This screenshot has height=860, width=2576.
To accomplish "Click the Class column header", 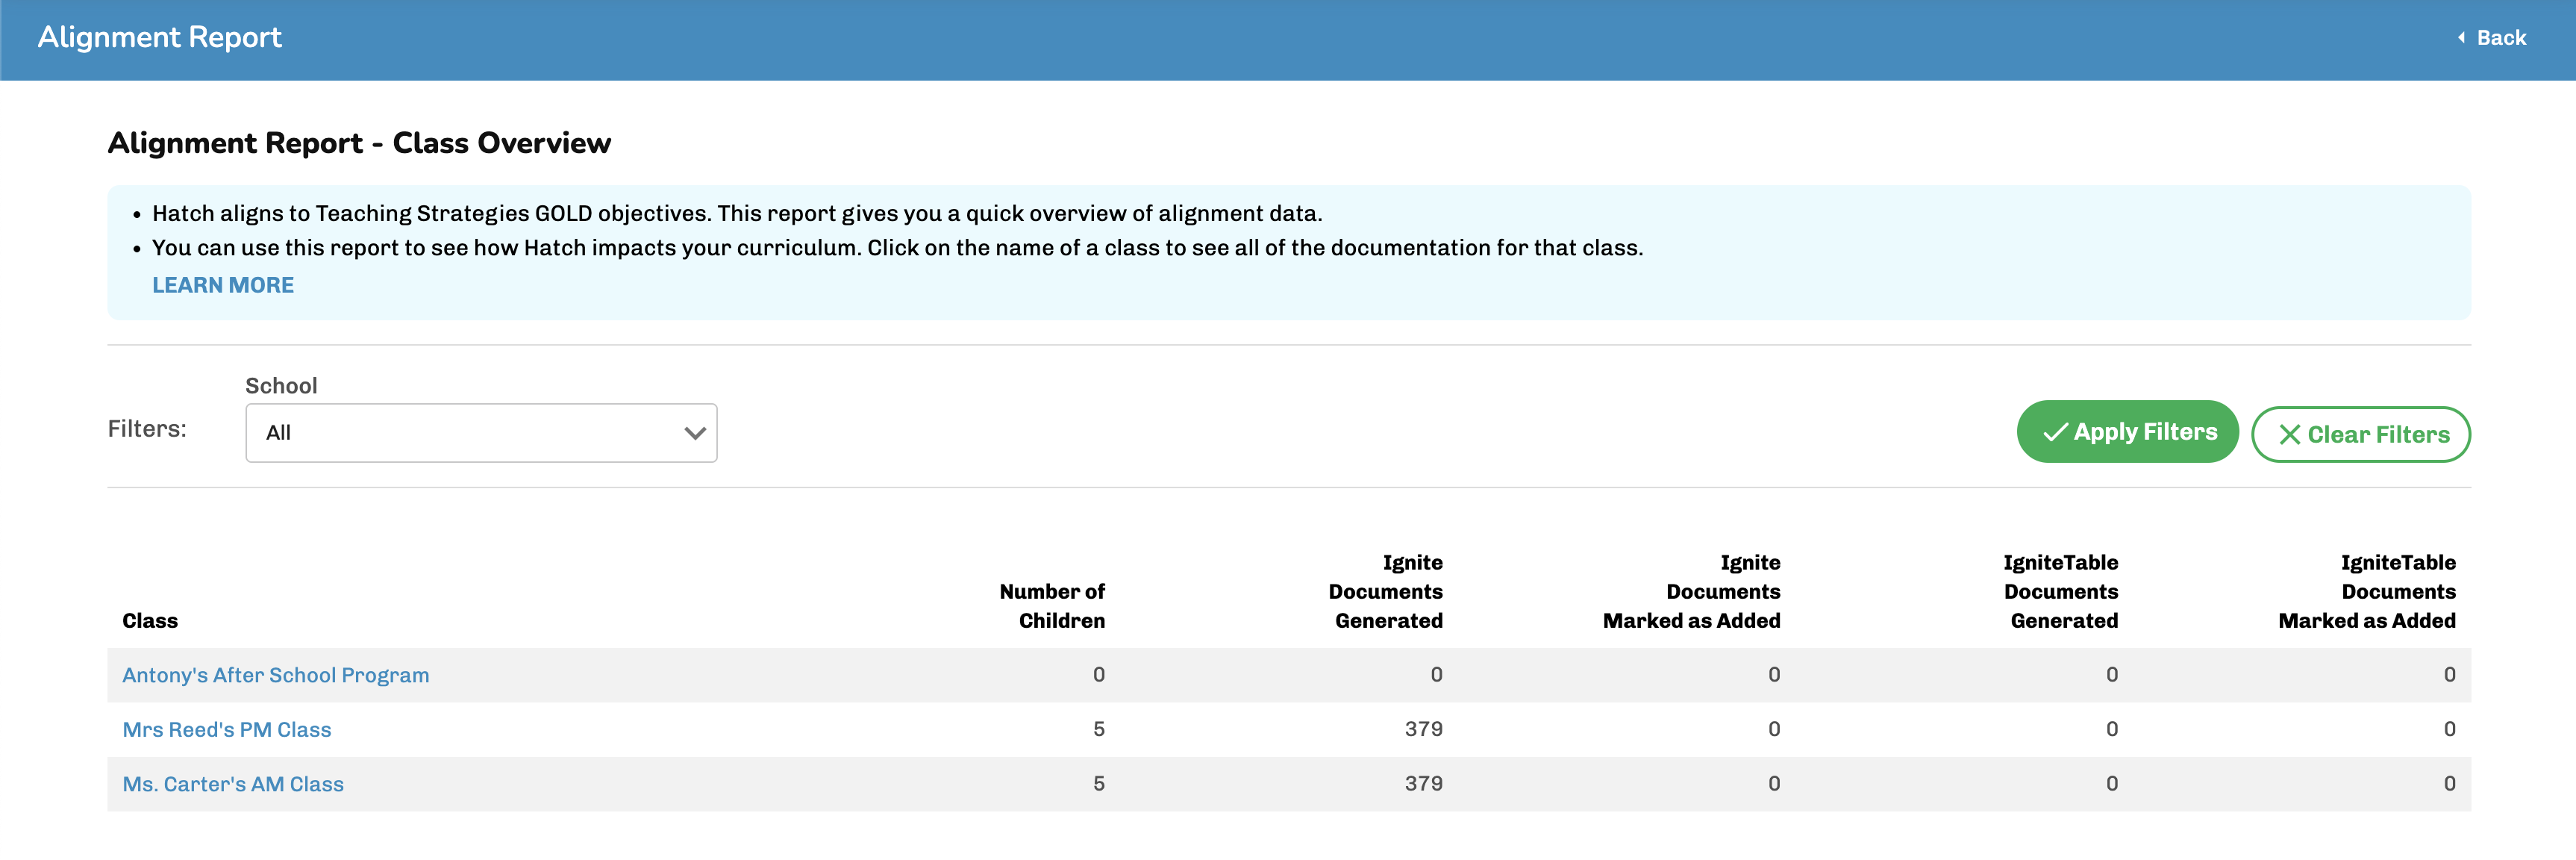I will click(x=150, y=621).
